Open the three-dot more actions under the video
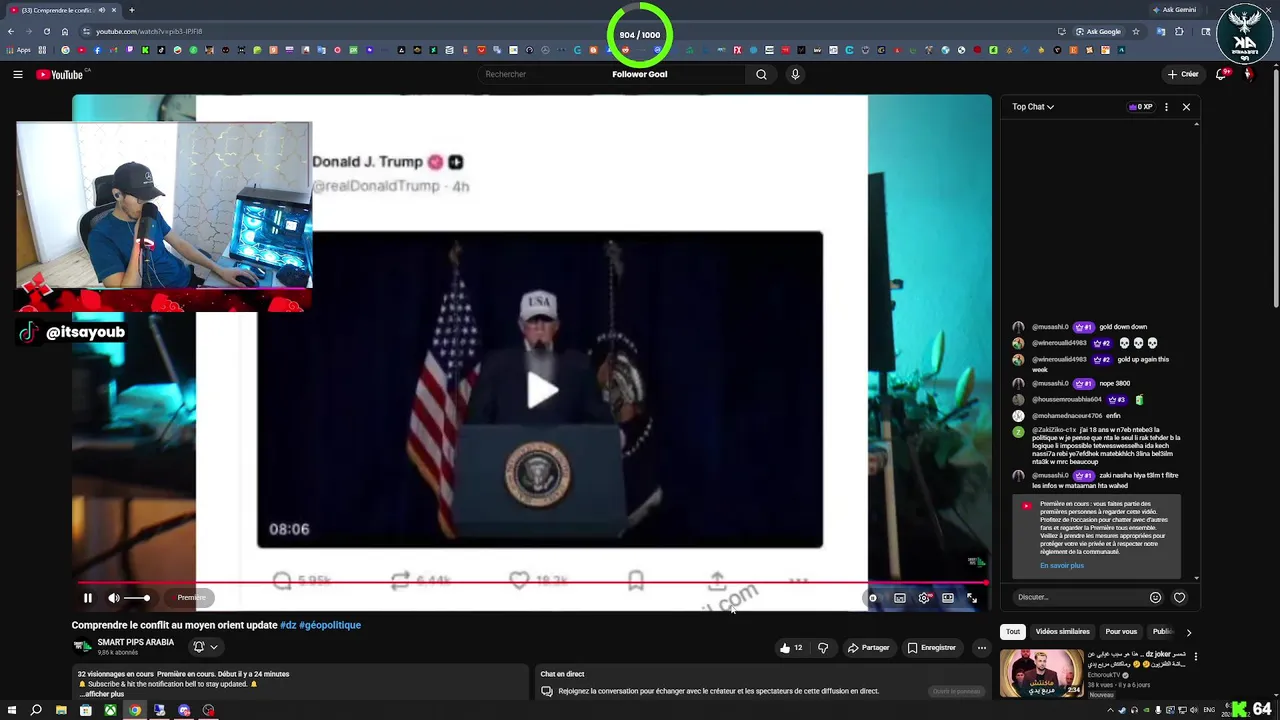This screenshot has height=720, width=1280. pos(981,648)
